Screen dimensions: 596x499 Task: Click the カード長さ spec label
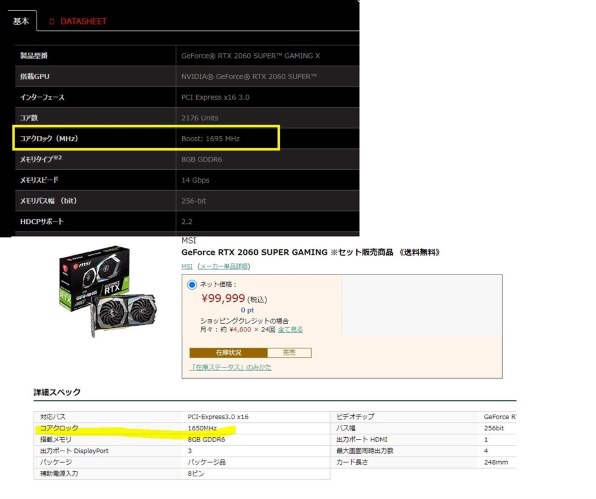coord(352,463)
